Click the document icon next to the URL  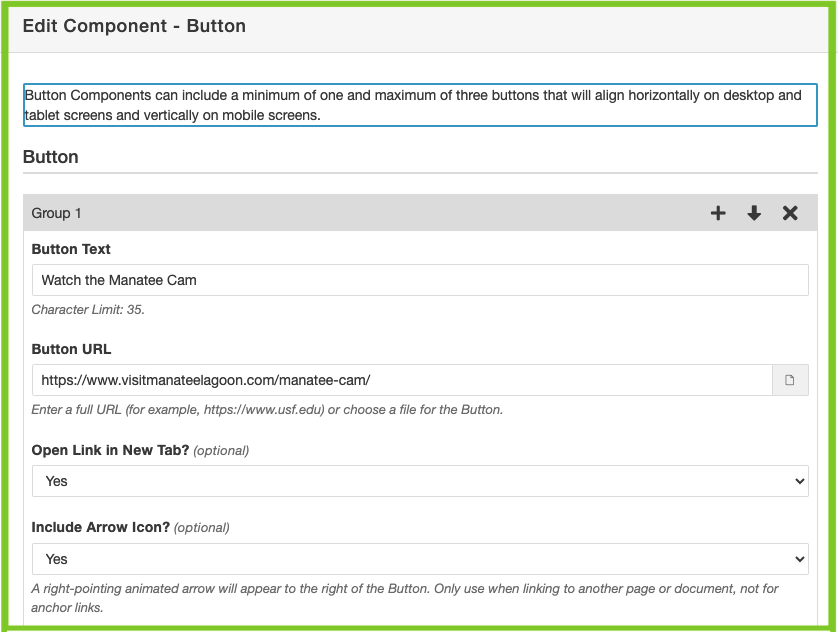tap(791, 380)
